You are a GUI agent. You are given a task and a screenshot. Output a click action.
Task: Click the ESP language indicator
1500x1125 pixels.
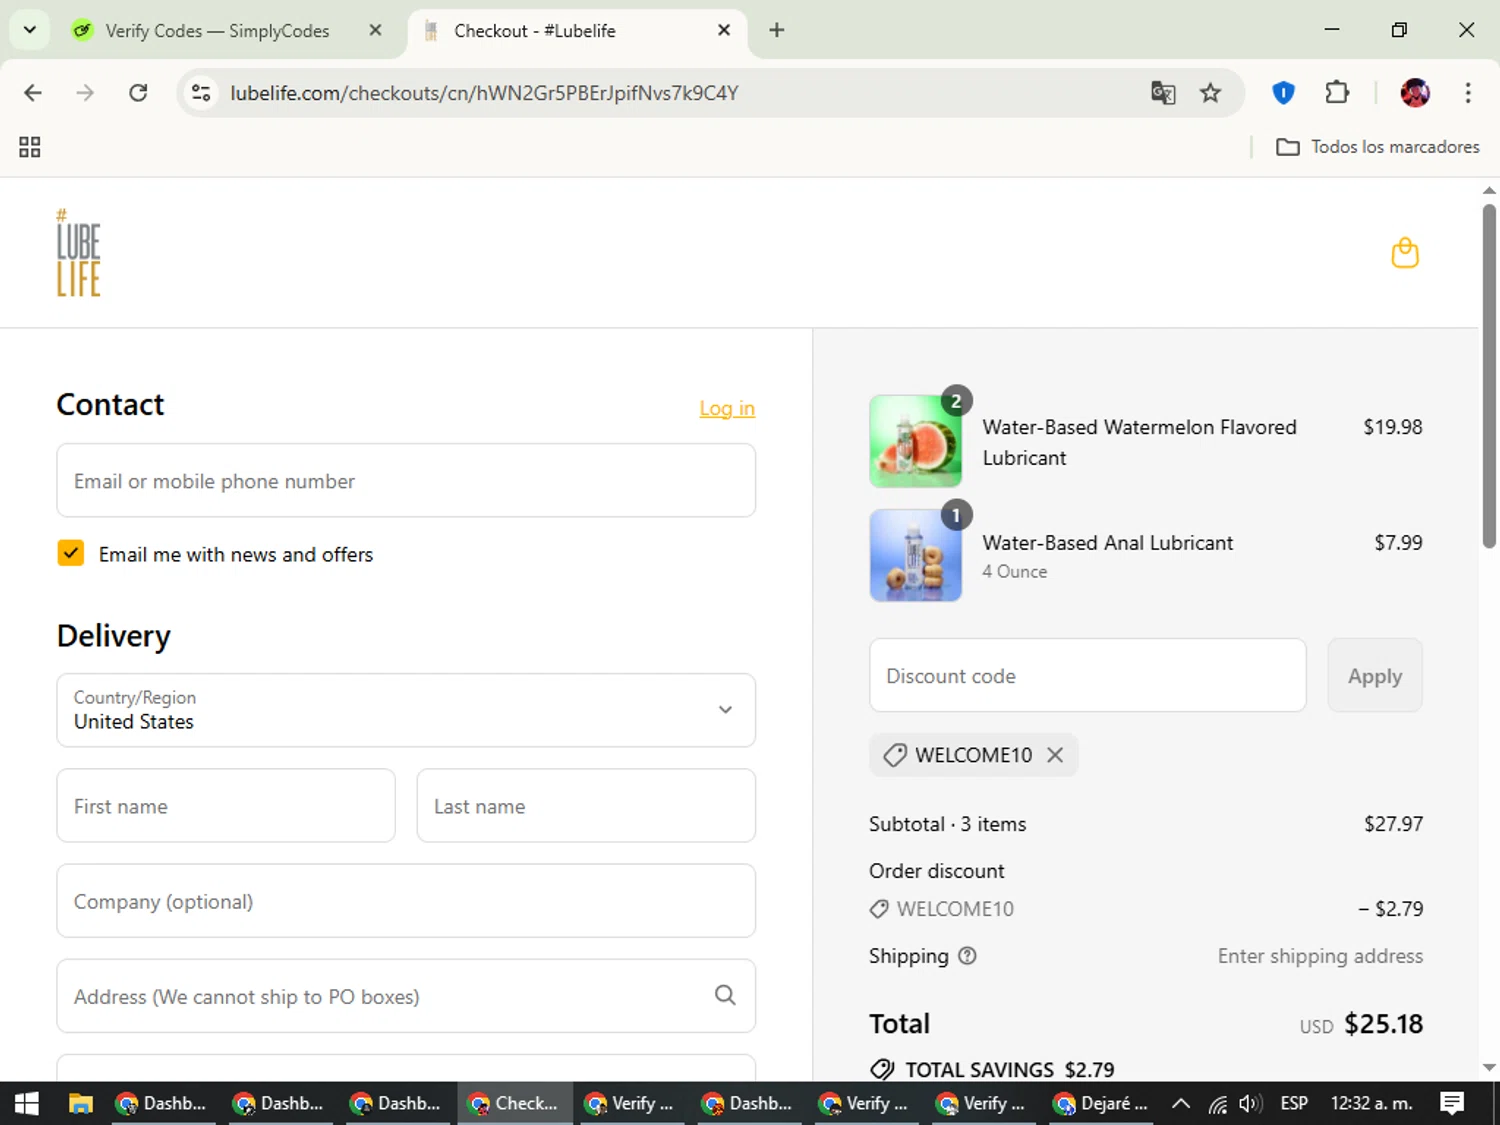(1294, 1103)
